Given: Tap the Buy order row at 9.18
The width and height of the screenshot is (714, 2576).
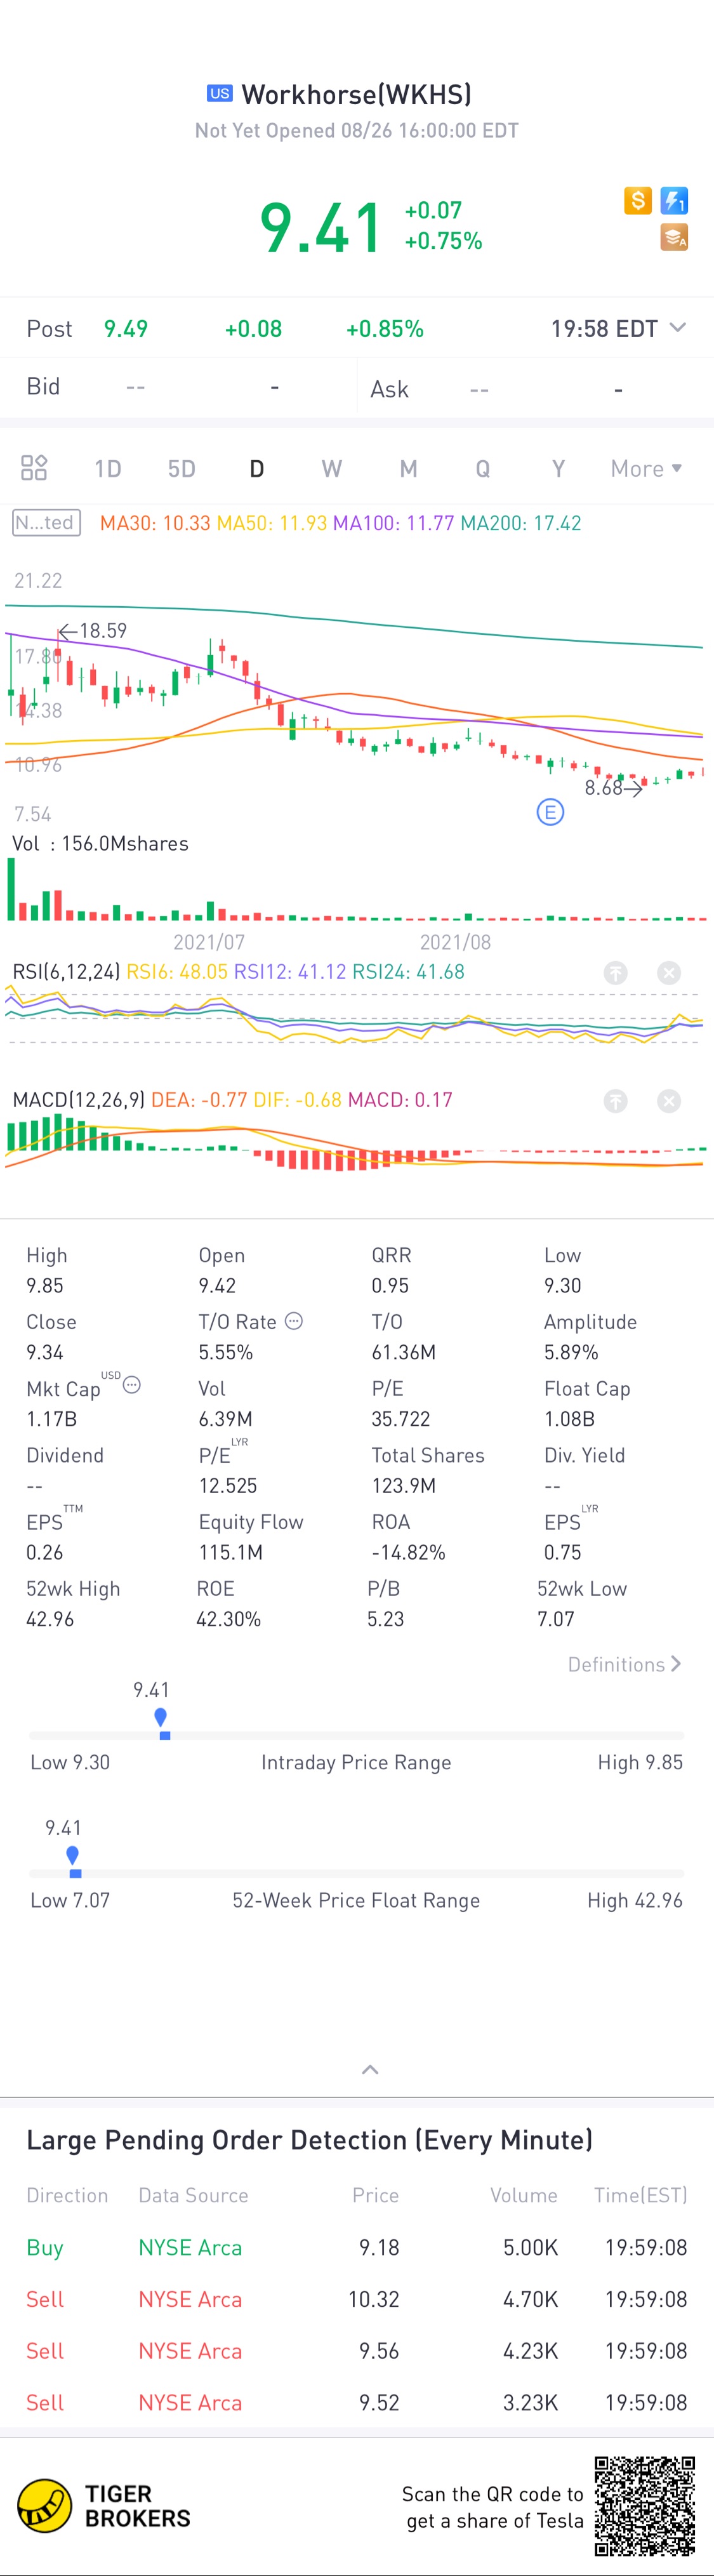Looking at the screenshot, I should click(357, 2247).
